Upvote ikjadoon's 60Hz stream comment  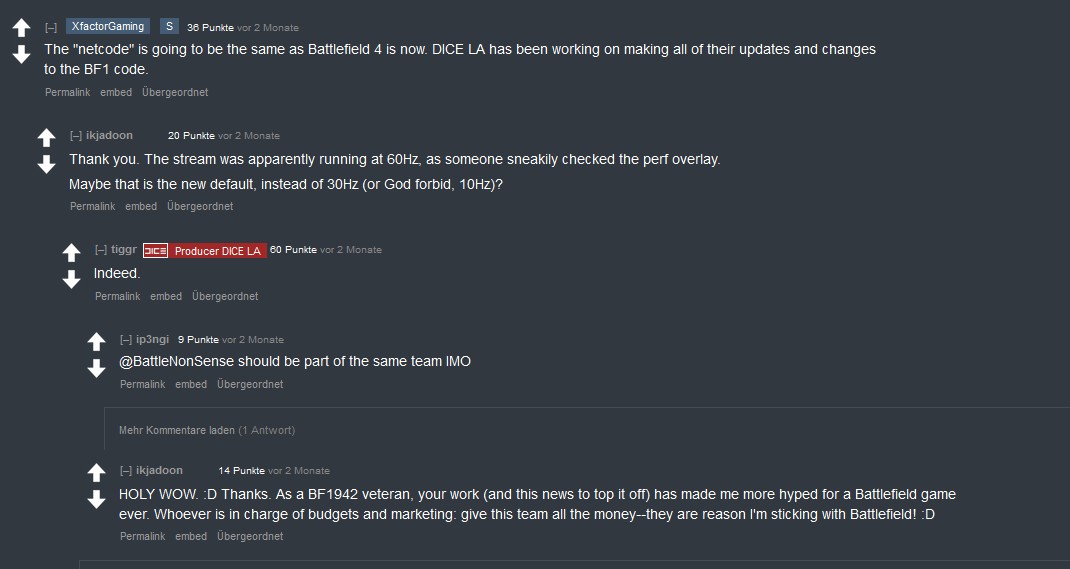tap(46, 138)
